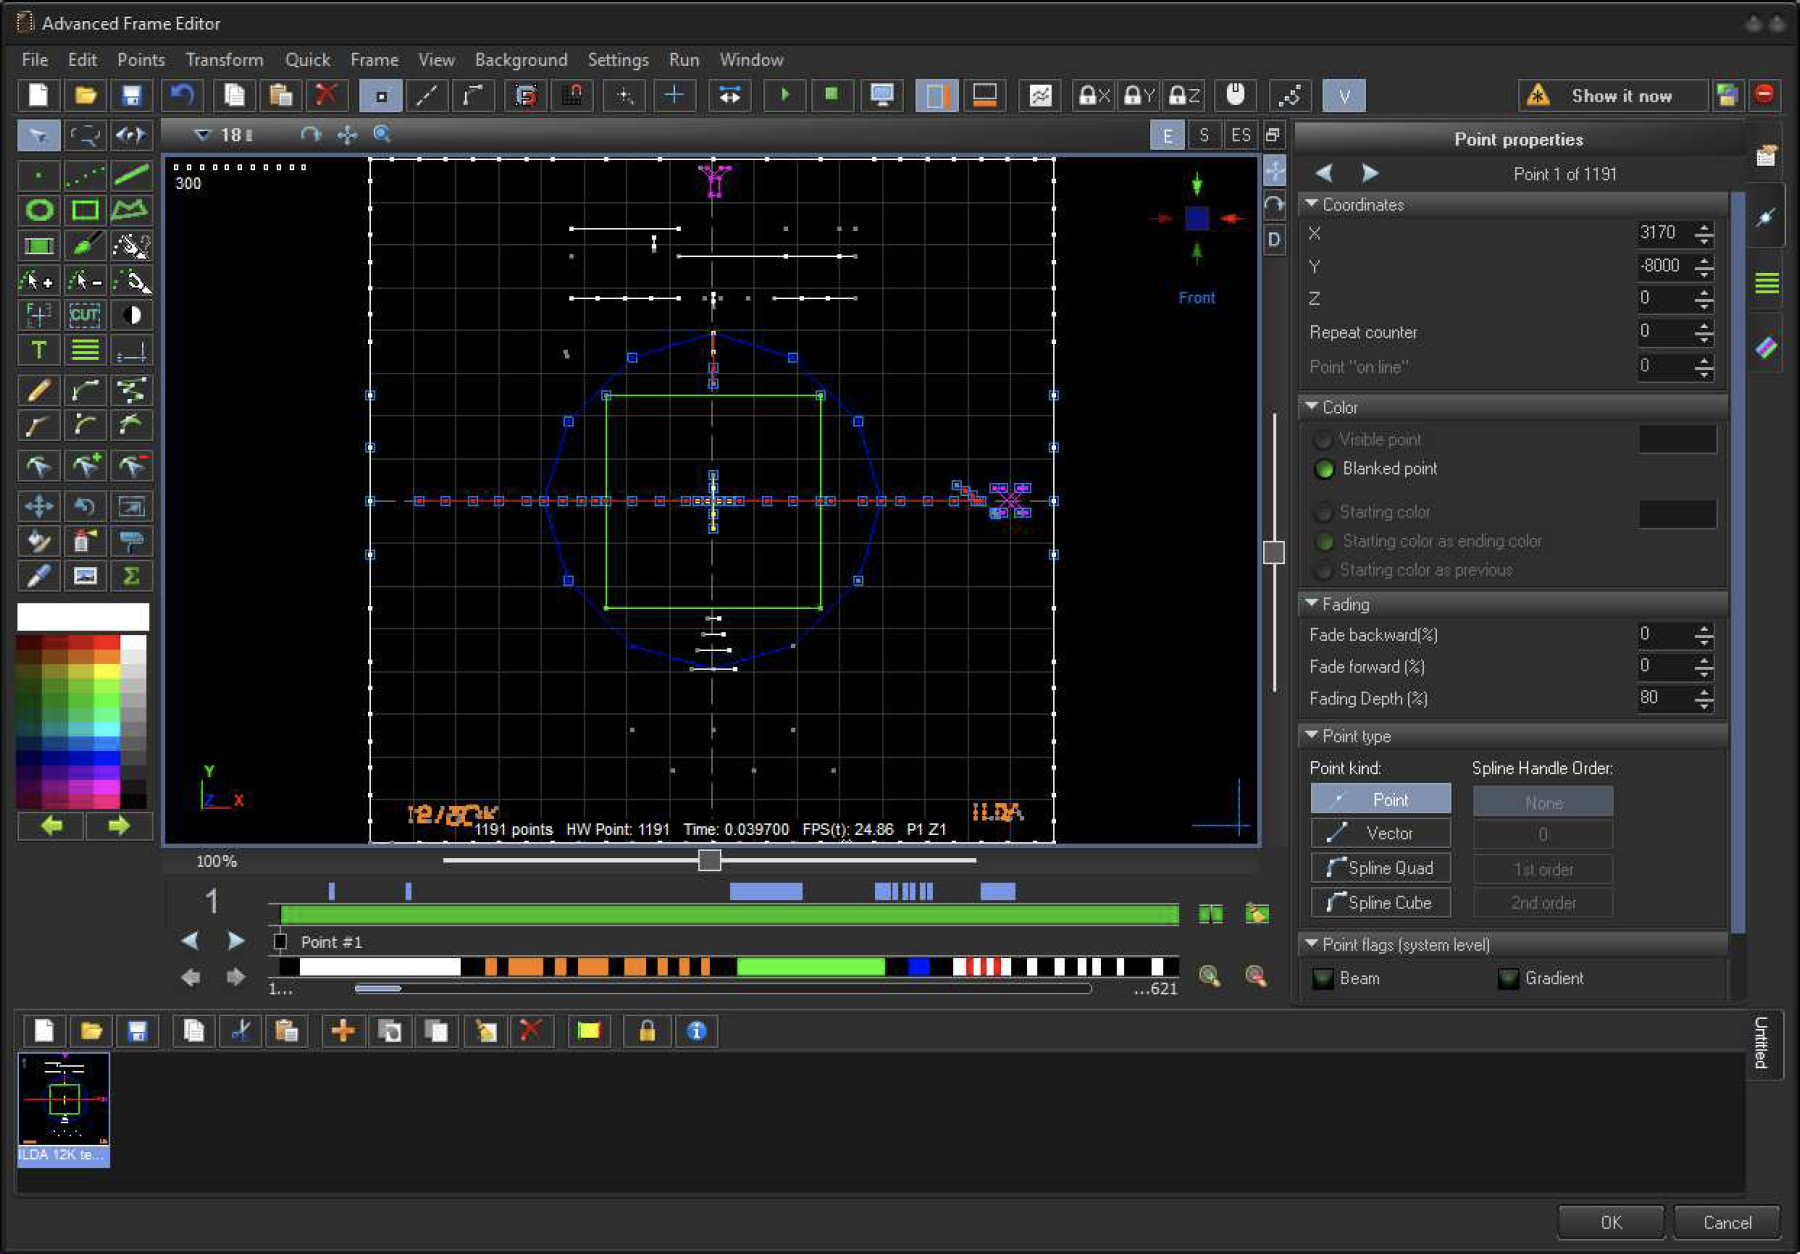Open the Quick menu
This screenshot has width=1800, height=1254.
pyautogui.click(x=307, y=60)
